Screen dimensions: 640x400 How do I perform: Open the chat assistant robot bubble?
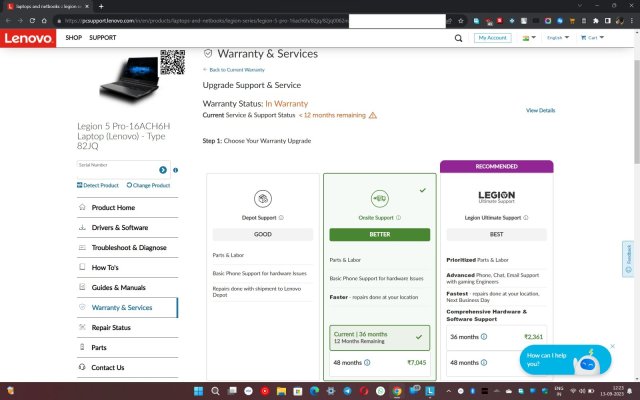tap(565, 360)
